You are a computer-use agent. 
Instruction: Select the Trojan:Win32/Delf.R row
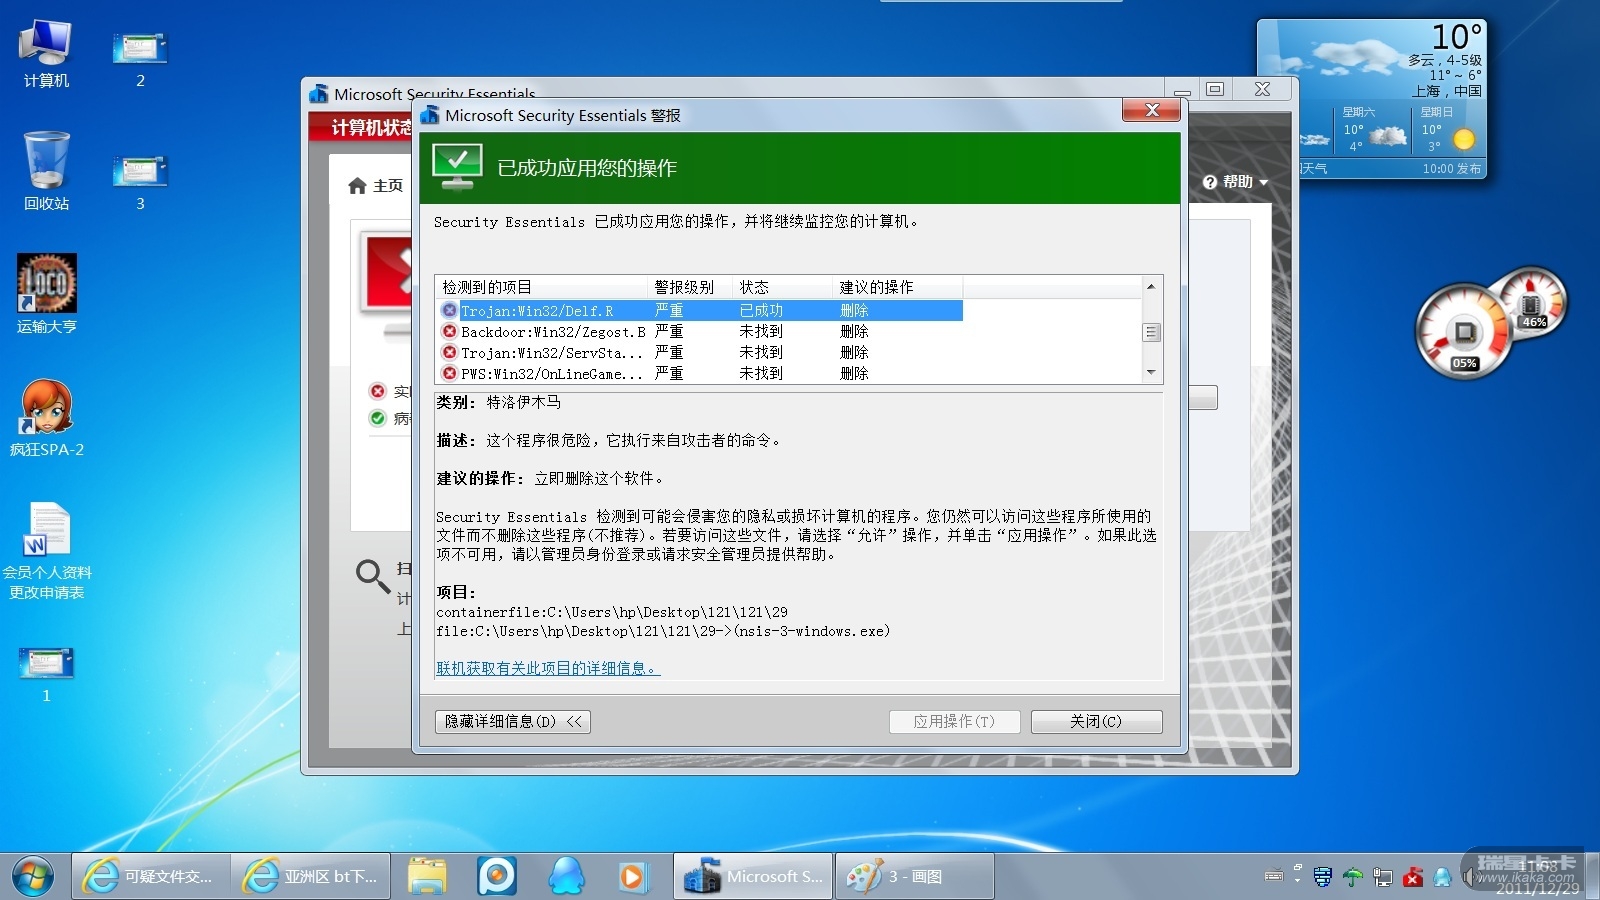(699, 311)
